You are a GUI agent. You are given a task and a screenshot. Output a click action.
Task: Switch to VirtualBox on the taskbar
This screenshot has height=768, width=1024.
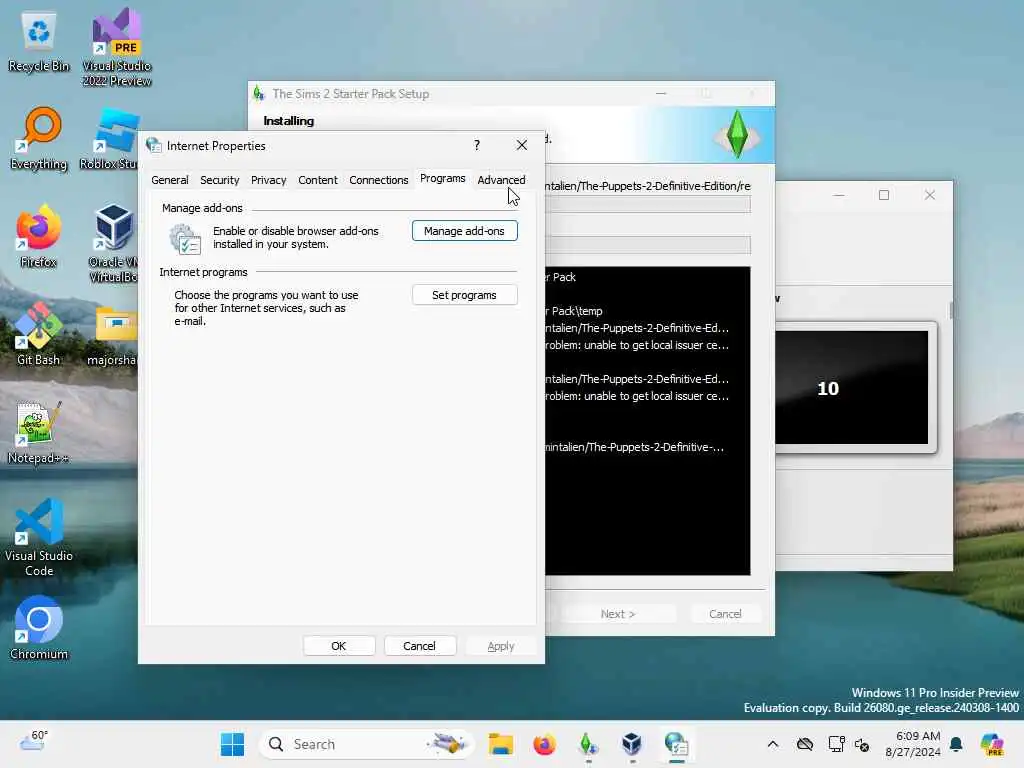pyautogui.click(x=632, y=744)
